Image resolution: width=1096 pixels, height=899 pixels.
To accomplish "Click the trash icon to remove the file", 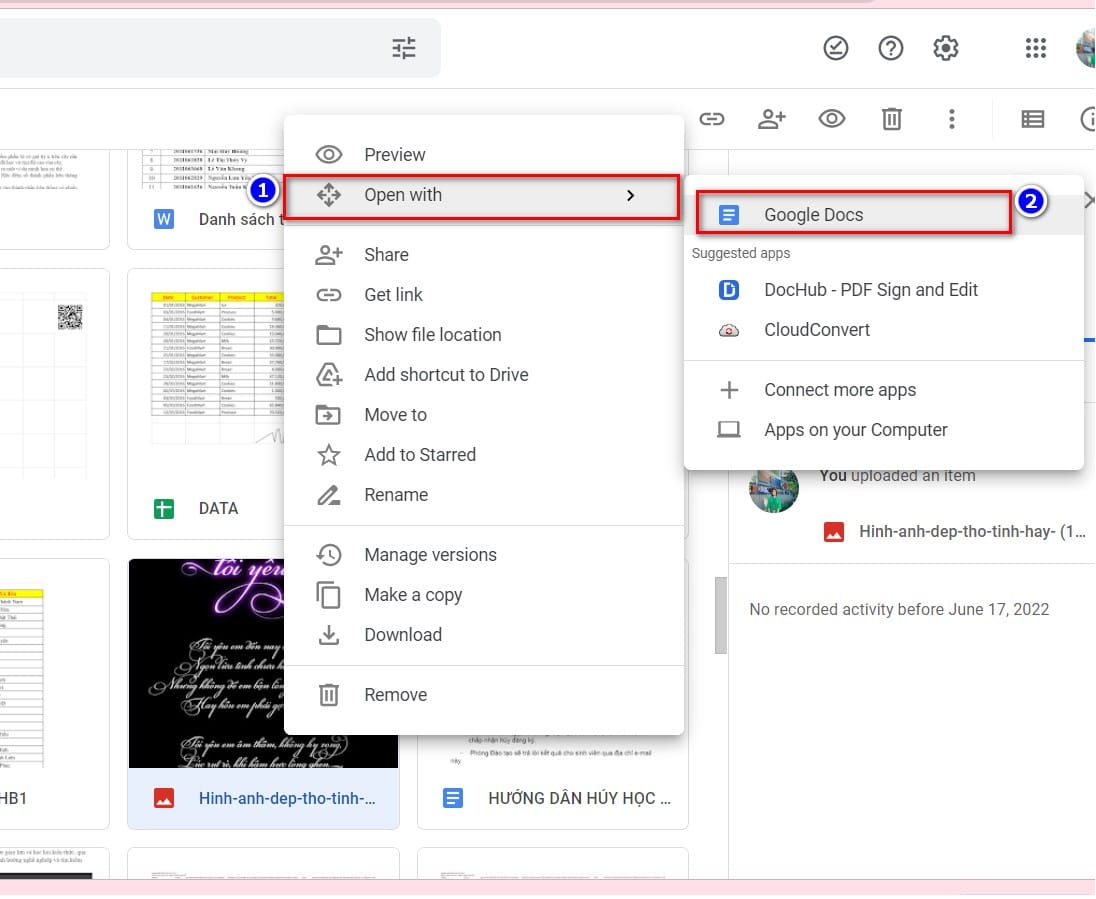I will pos(891,119).
